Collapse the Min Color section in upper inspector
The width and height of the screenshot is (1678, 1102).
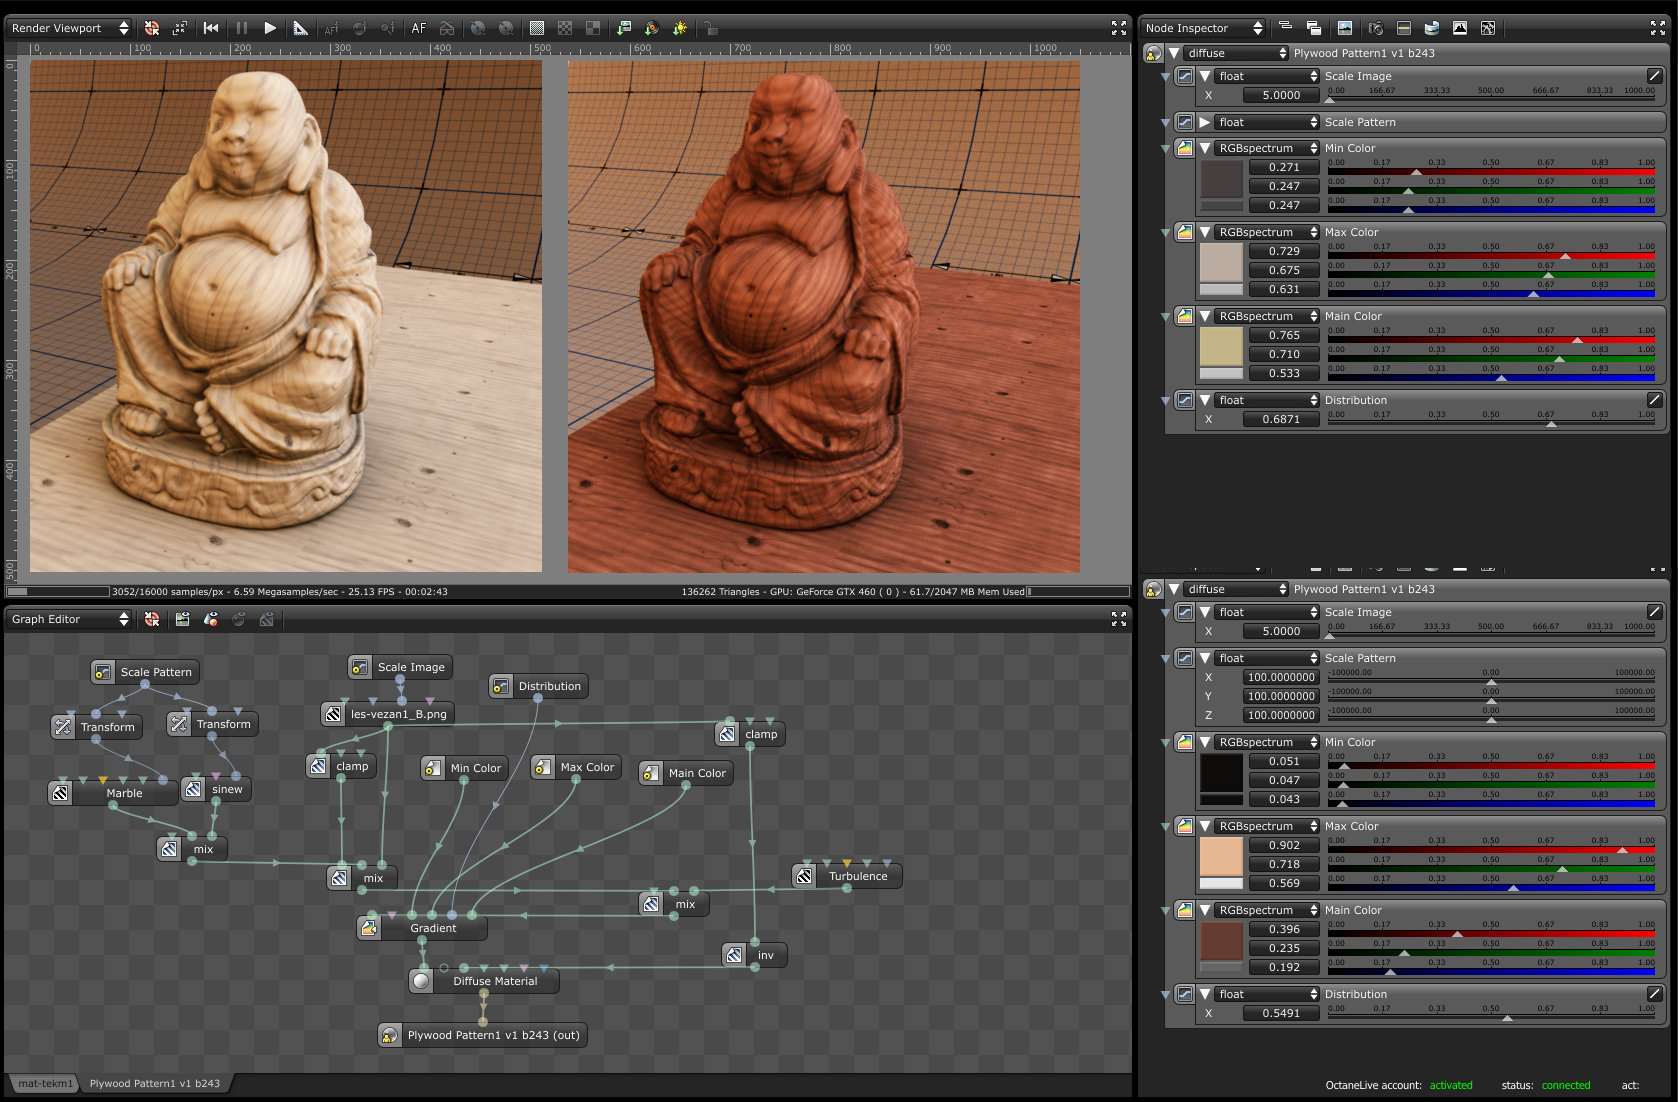click(x=1205, y=148)
